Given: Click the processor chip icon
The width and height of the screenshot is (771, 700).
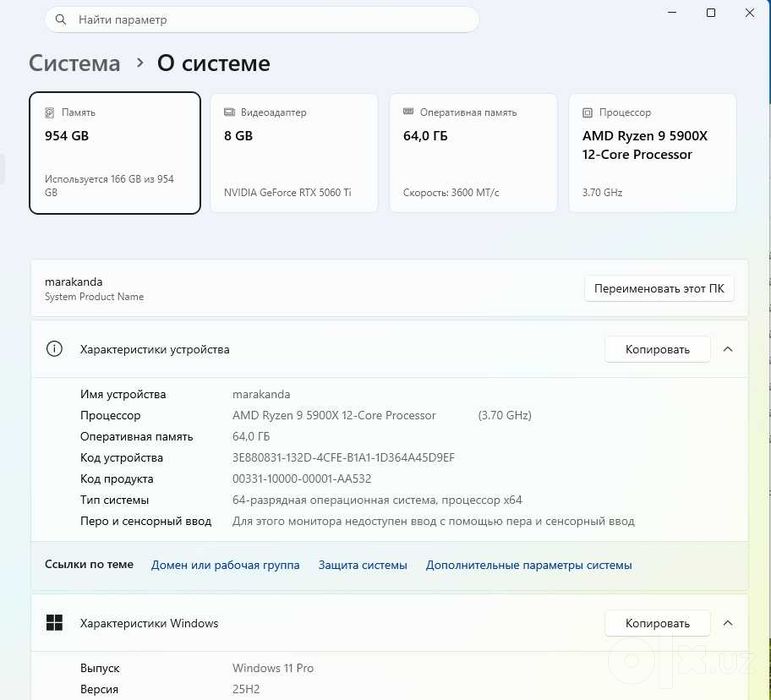Looking at the screenshot, I should (x=587, y=113).
